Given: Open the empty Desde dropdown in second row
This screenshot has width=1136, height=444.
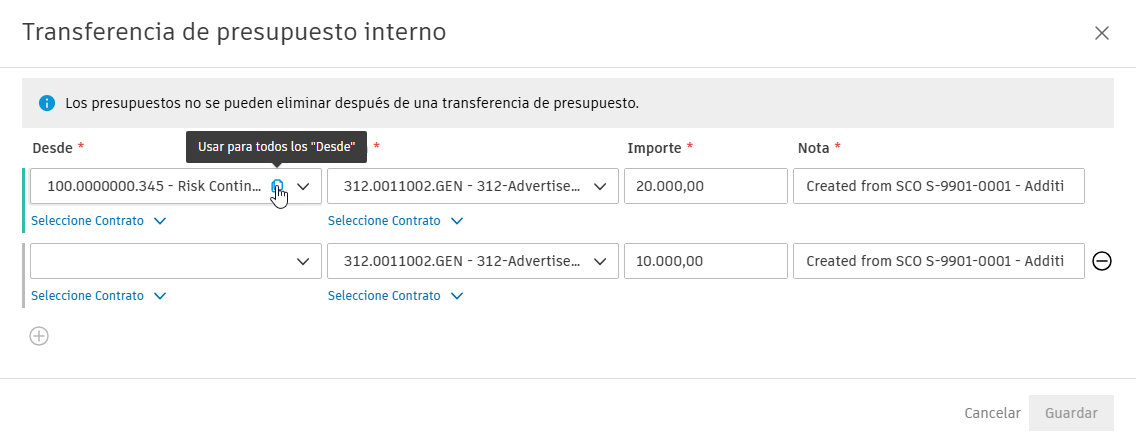Looking at the screenshot, I should (176, 261).
